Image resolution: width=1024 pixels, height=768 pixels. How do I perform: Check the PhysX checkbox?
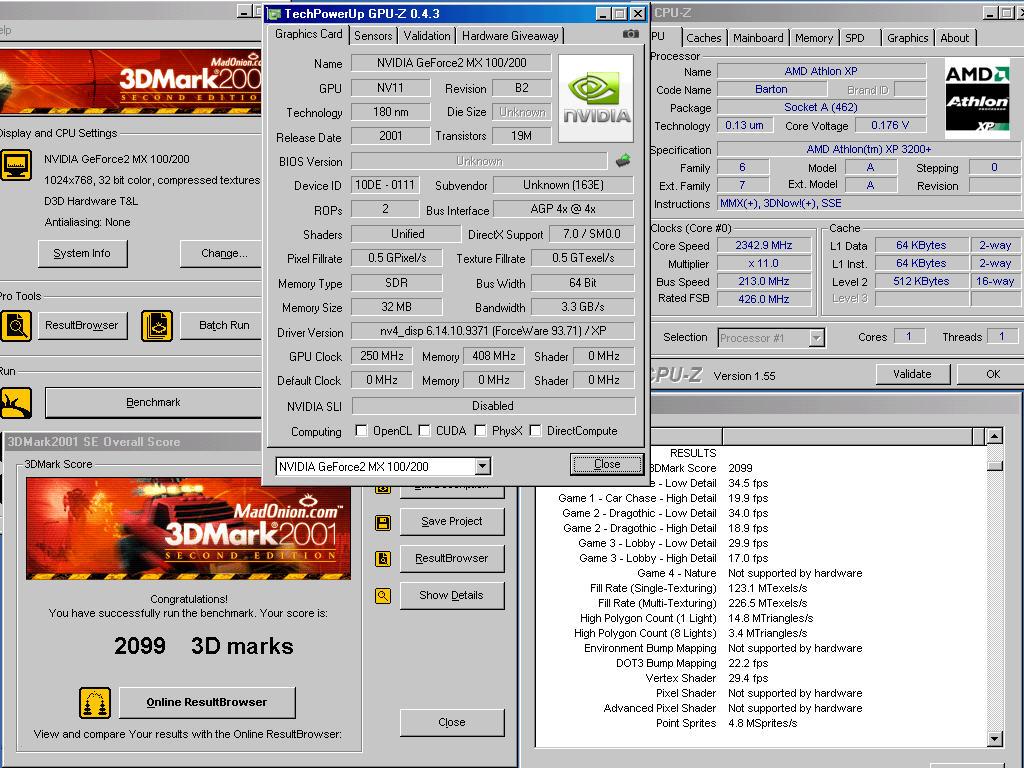click(481, 430)
